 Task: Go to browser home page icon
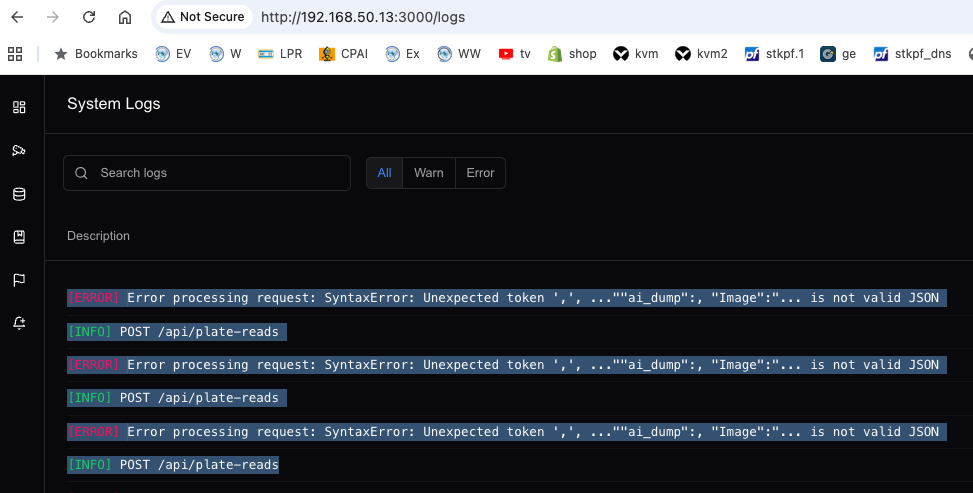coord(124,17)
